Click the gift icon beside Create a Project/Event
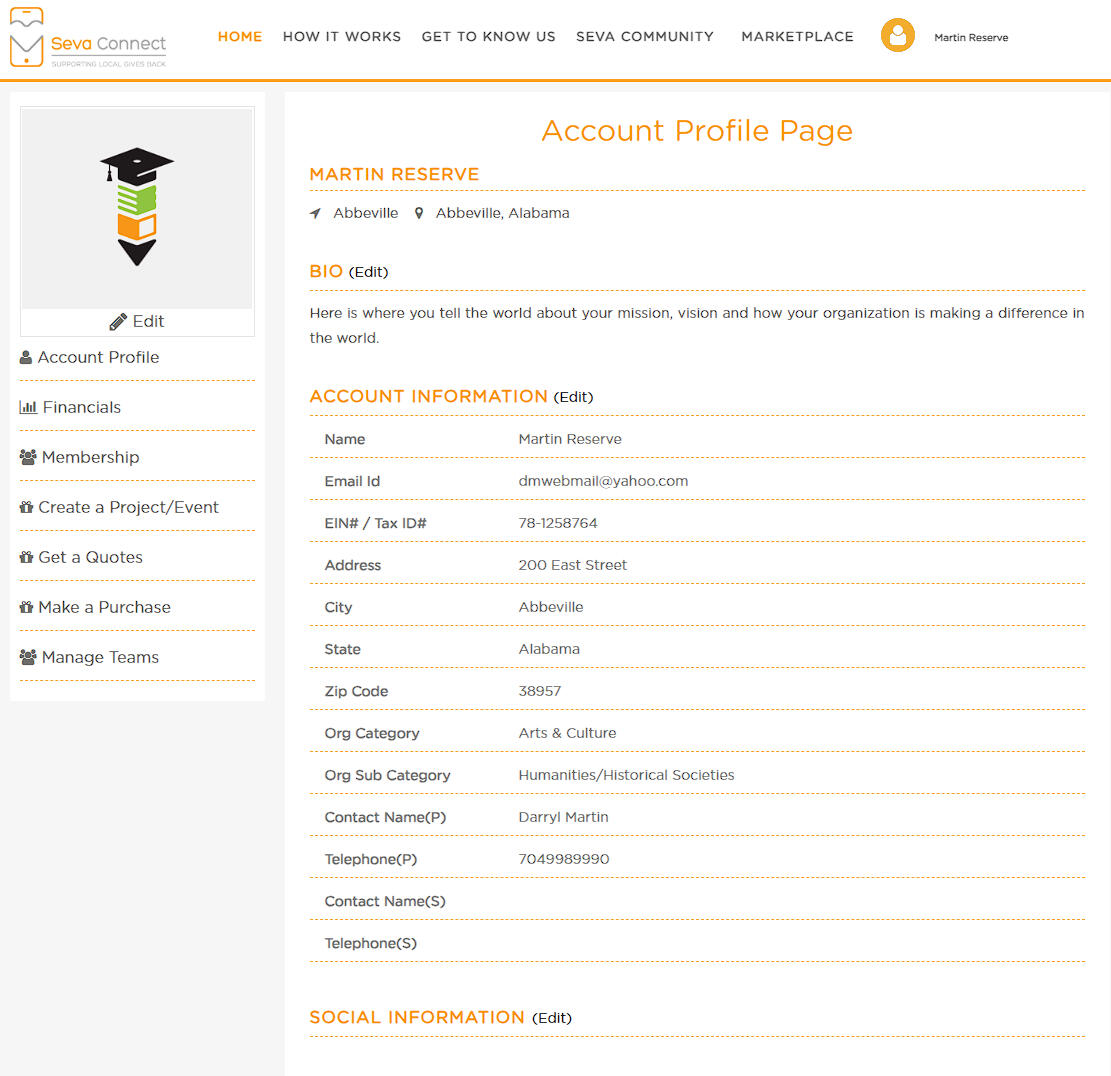Screen dimensions: 1111x1076 pyautogui.click(x=26, y=508)
